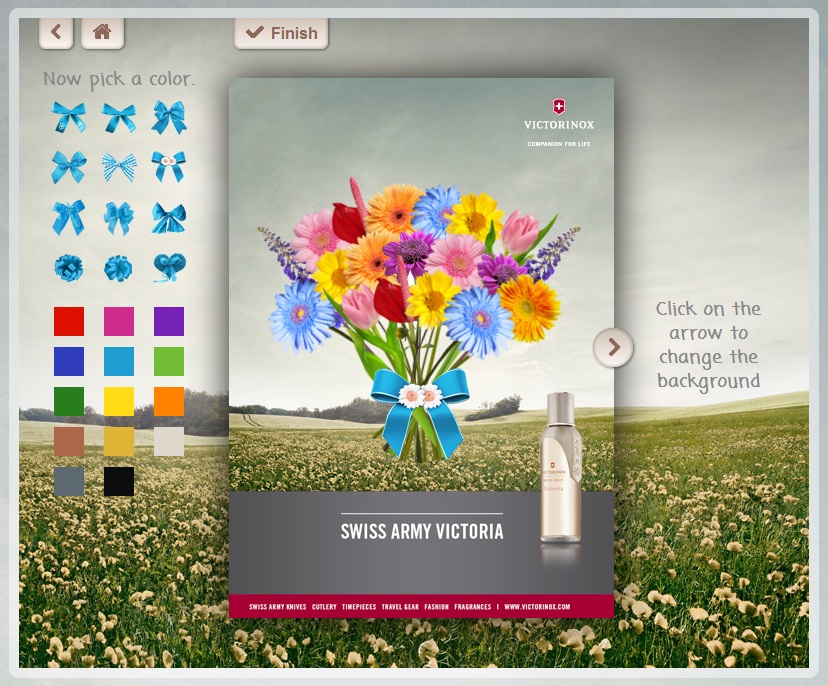Pick the purple color swatch
This screenshot has height=686, width=828.
[169, 321]
